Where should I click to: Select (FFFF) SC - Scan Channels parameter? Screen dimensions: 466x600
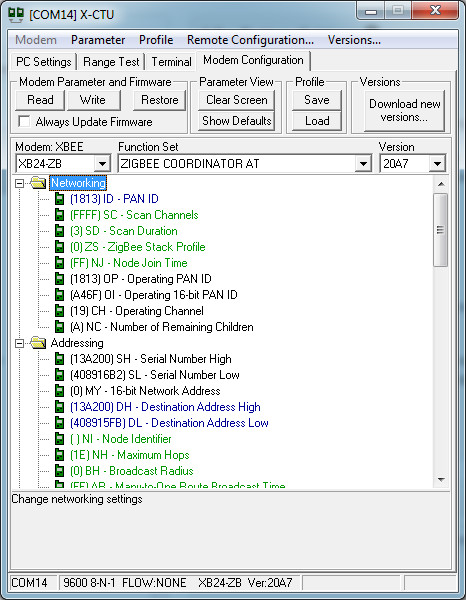point(134,215)
